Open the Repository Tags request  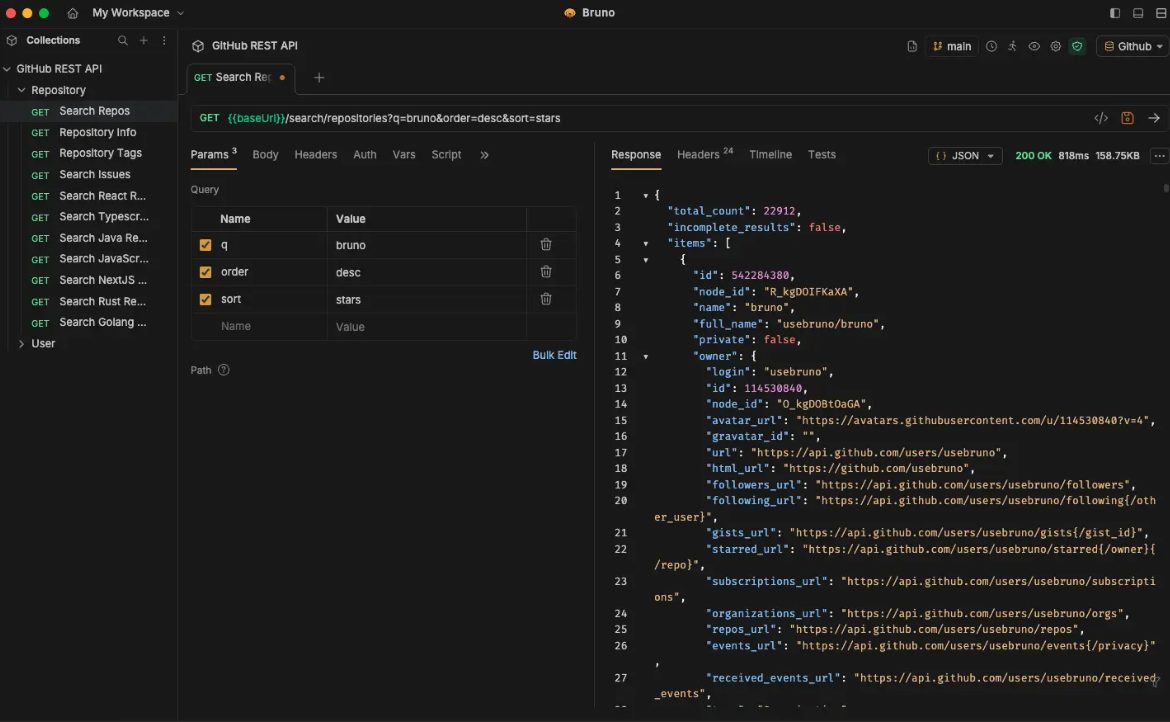pos(89,153)
